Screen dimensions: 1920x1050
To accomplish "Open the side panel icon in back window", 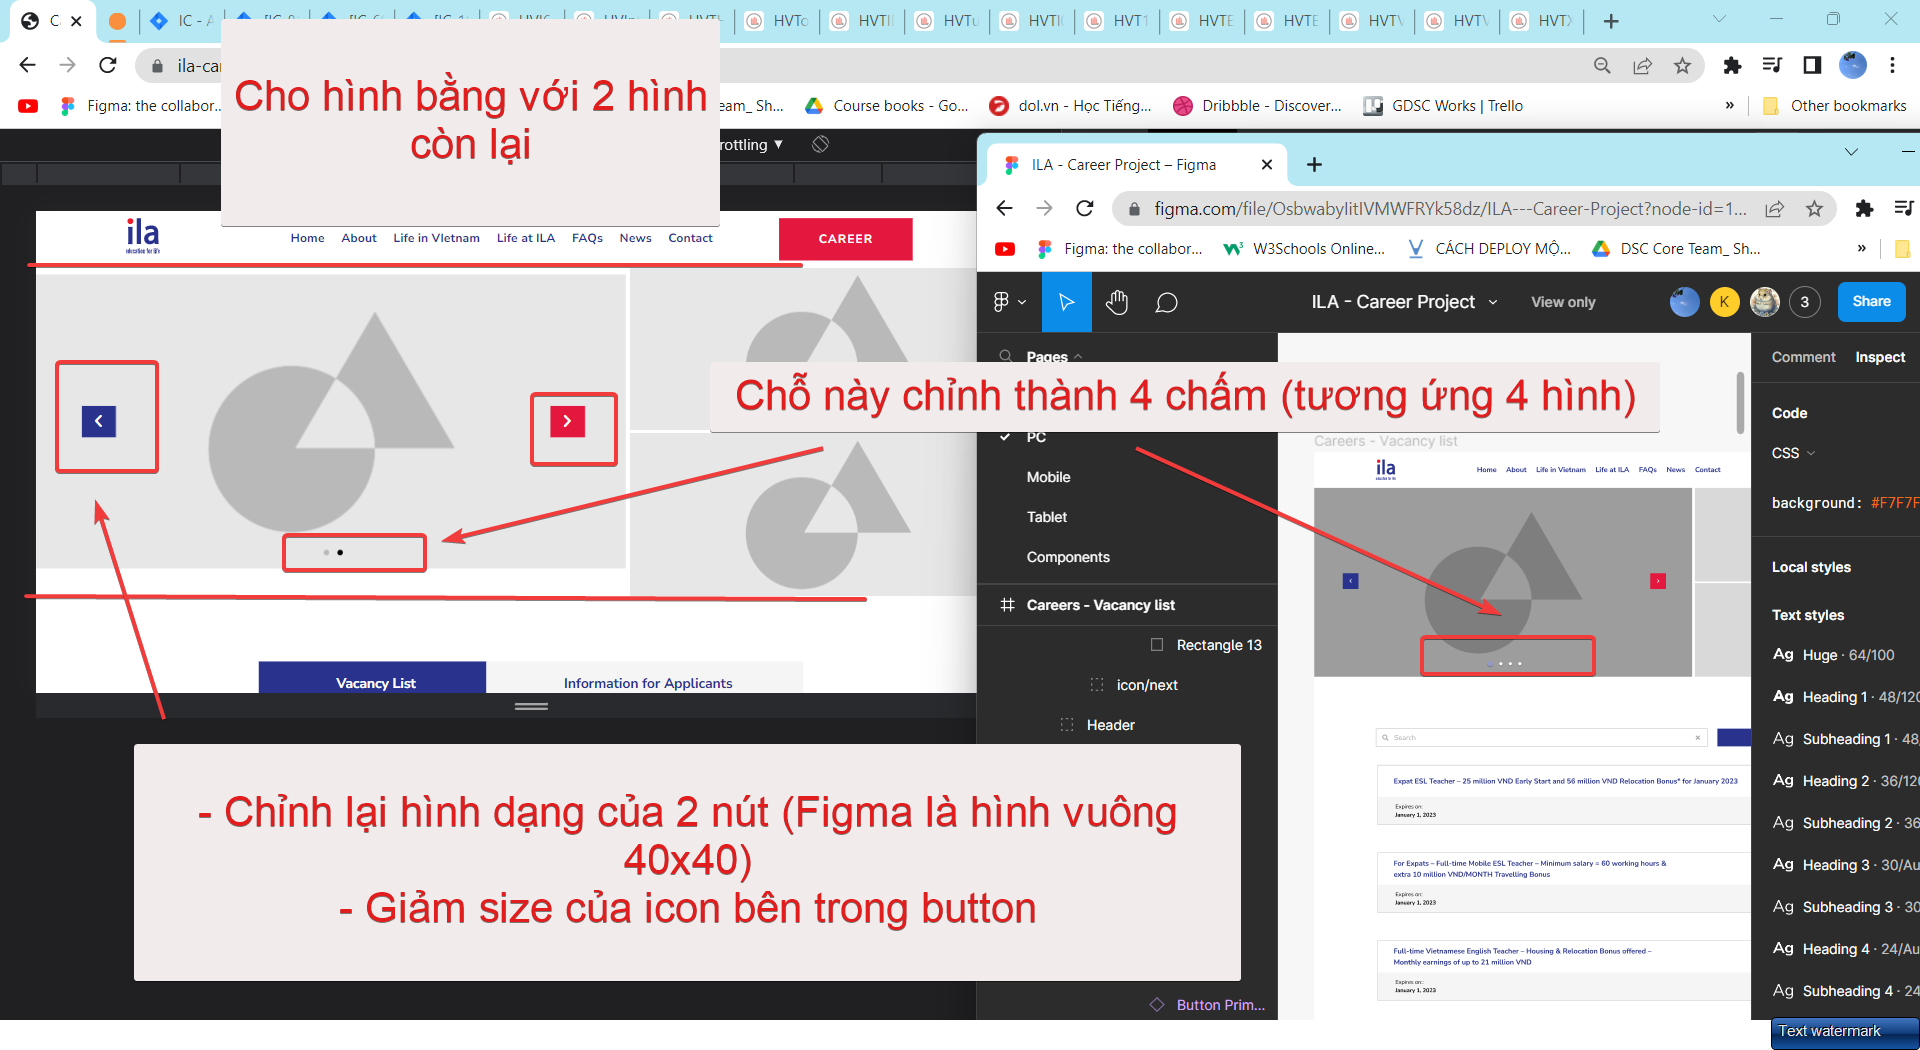I will pos(1812,65).
